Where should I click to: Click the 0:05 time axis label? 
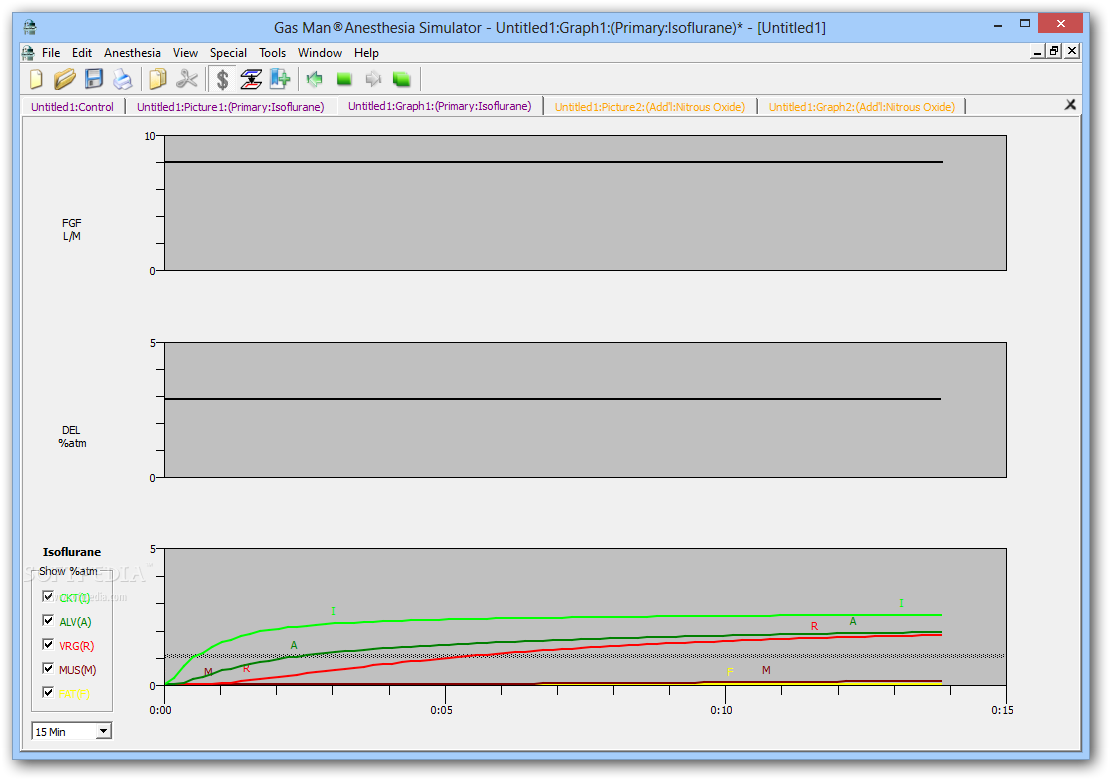tap(442, 710)
